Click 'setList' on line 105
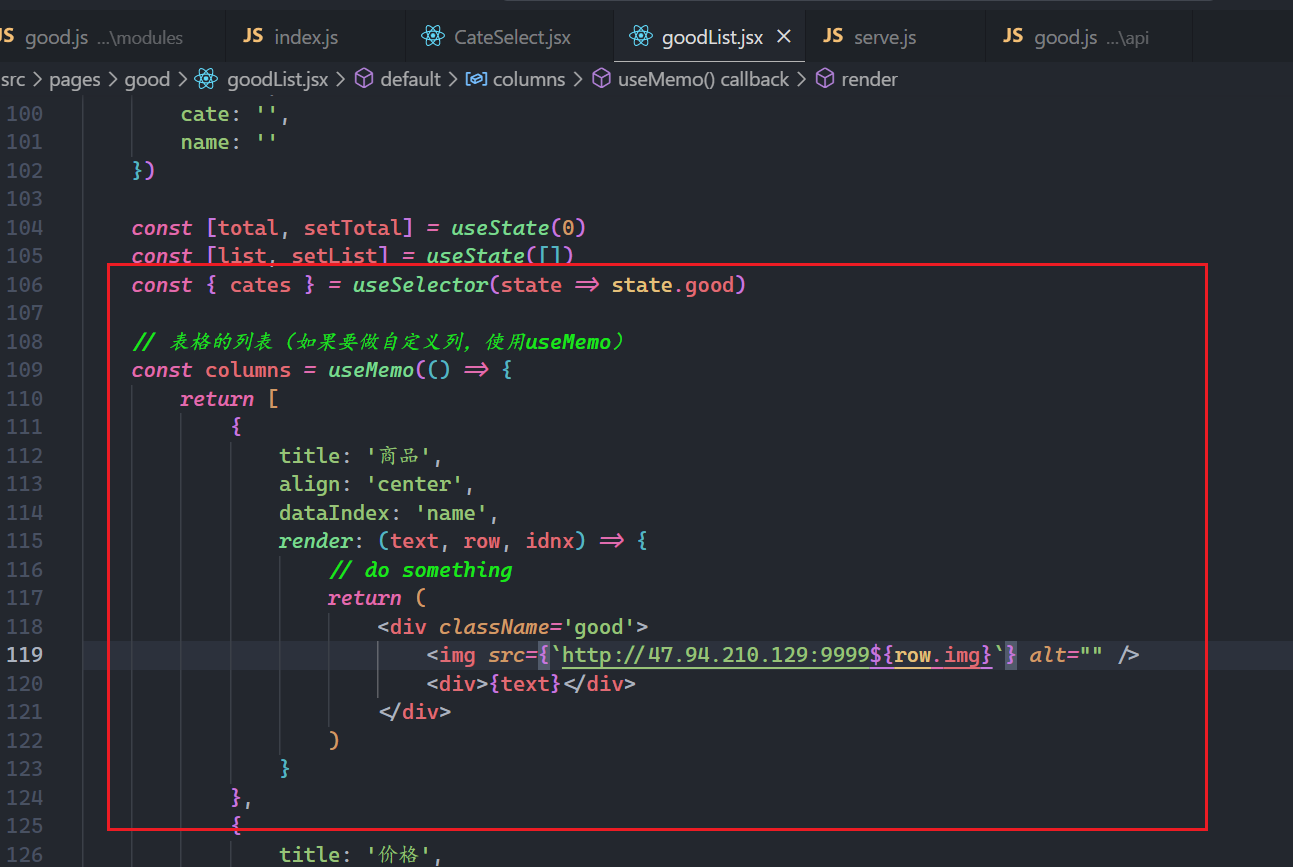Screen dimensions: 1293x867 [334, 256]
